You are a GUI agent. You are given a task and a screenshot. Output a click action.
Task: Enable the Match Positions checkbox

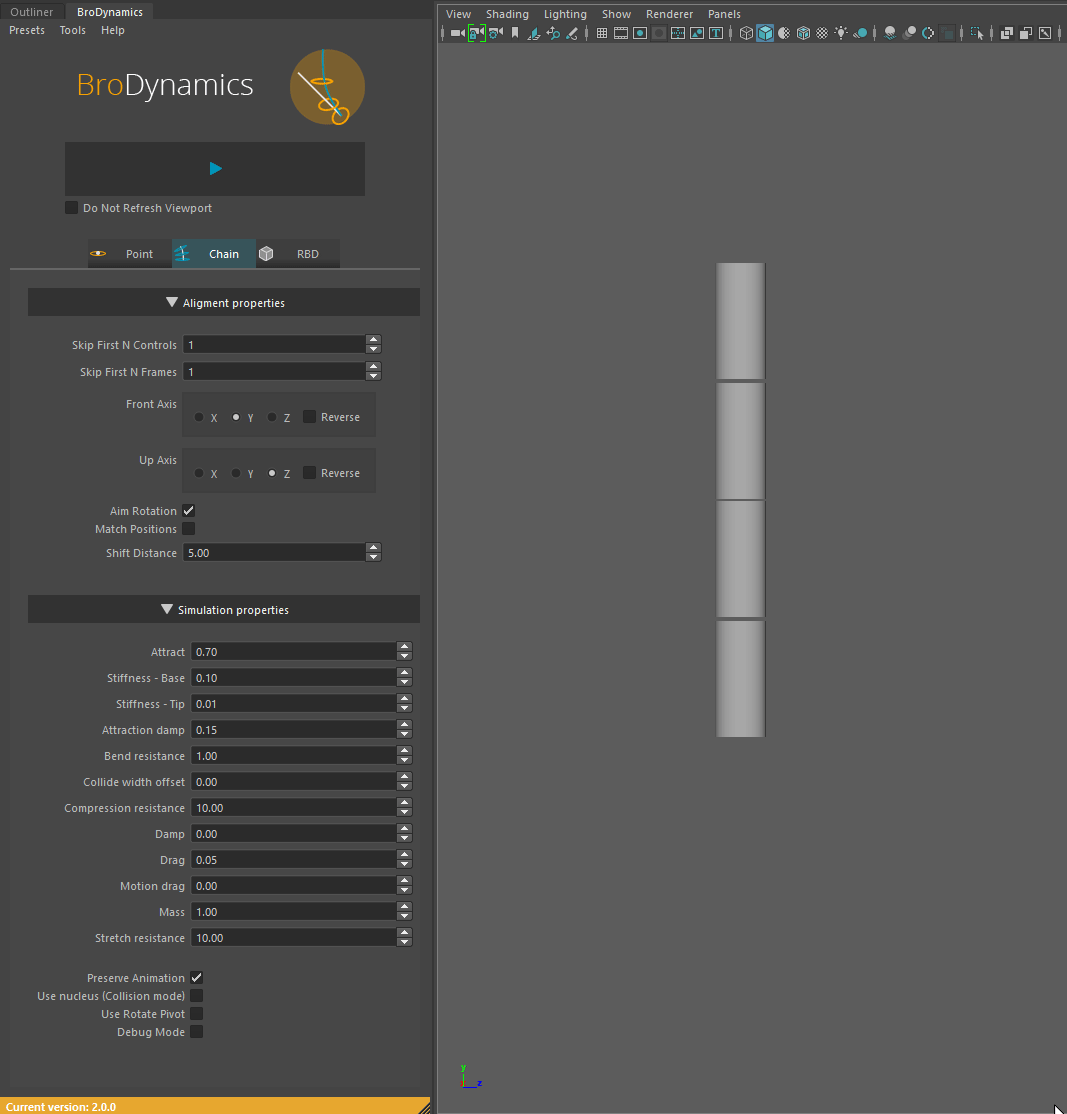click(188, 529)
